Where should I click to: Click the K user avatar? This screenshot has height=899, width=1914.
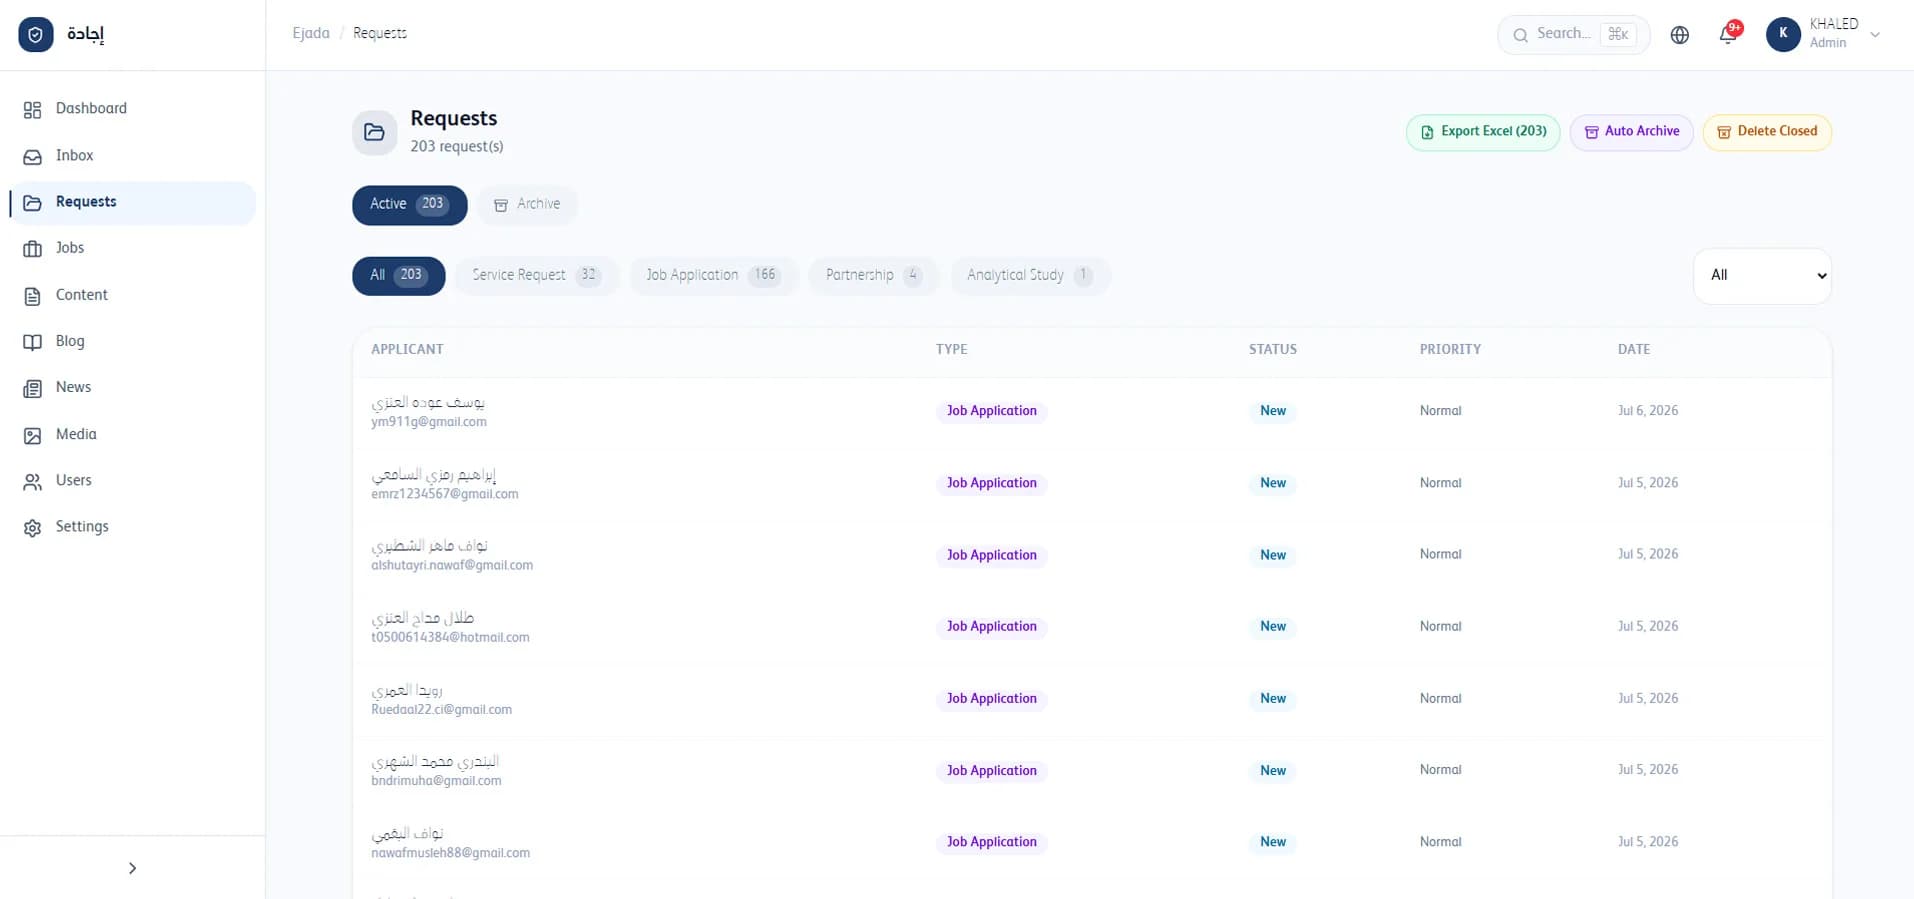tap(1783, 34)
